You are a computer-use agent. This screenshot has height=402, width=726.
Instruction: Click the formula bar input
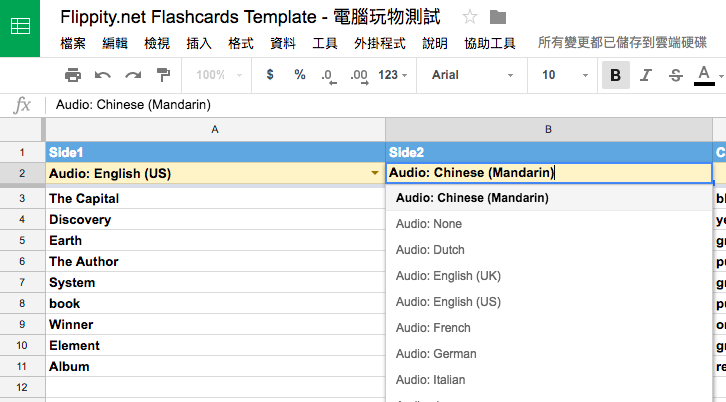click(x=380, y=105)
